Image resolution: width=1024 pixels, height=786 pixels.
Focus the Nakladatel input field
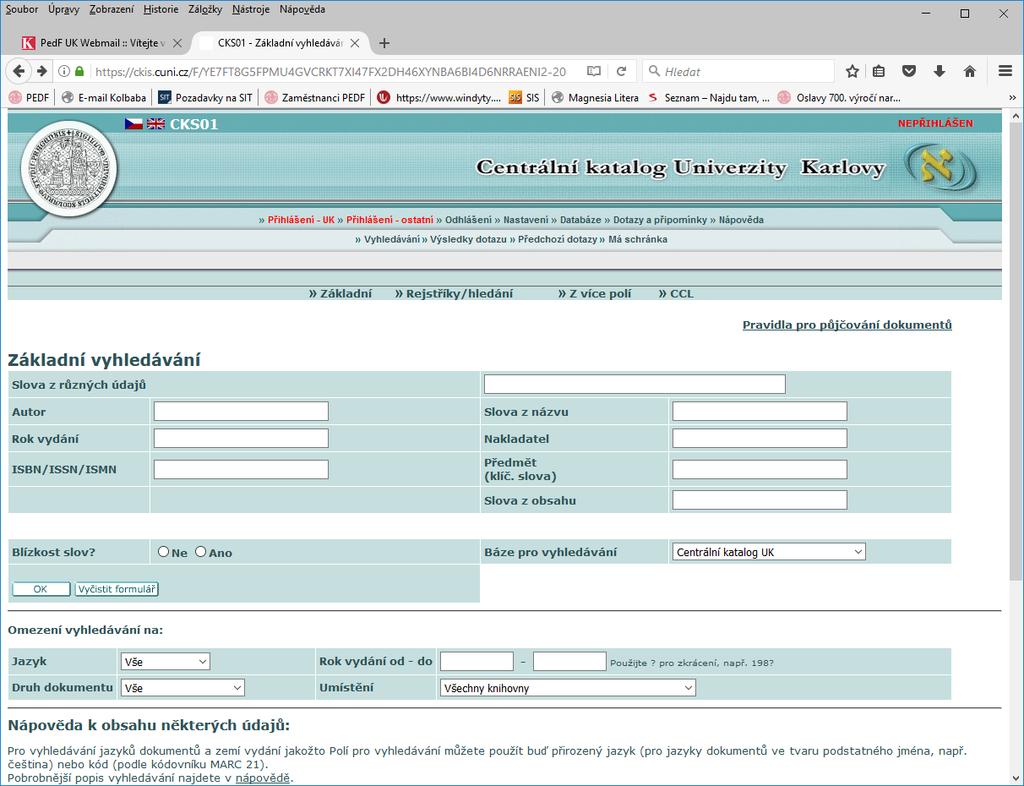(x=760, y=438)
